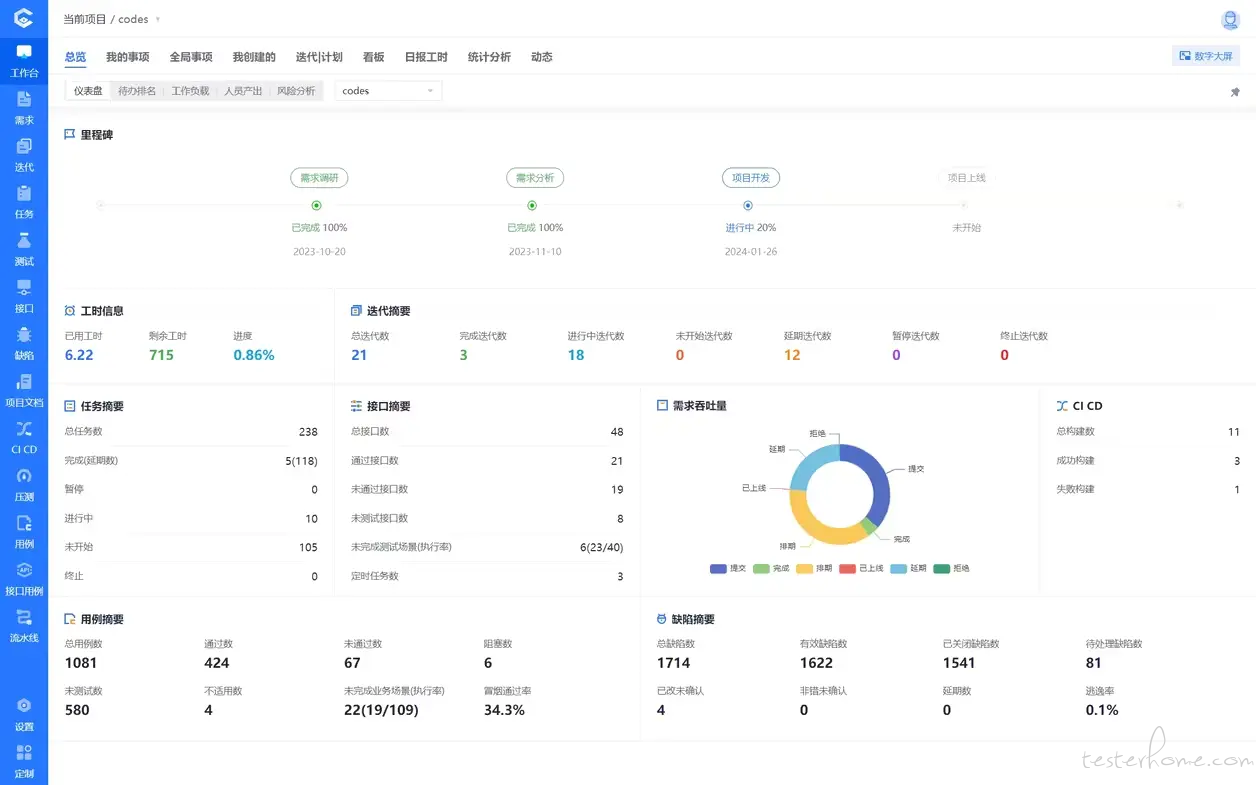Open the codes project dropdown
1256x785 pixels.
pyautogui.click(x=388, y=91)
